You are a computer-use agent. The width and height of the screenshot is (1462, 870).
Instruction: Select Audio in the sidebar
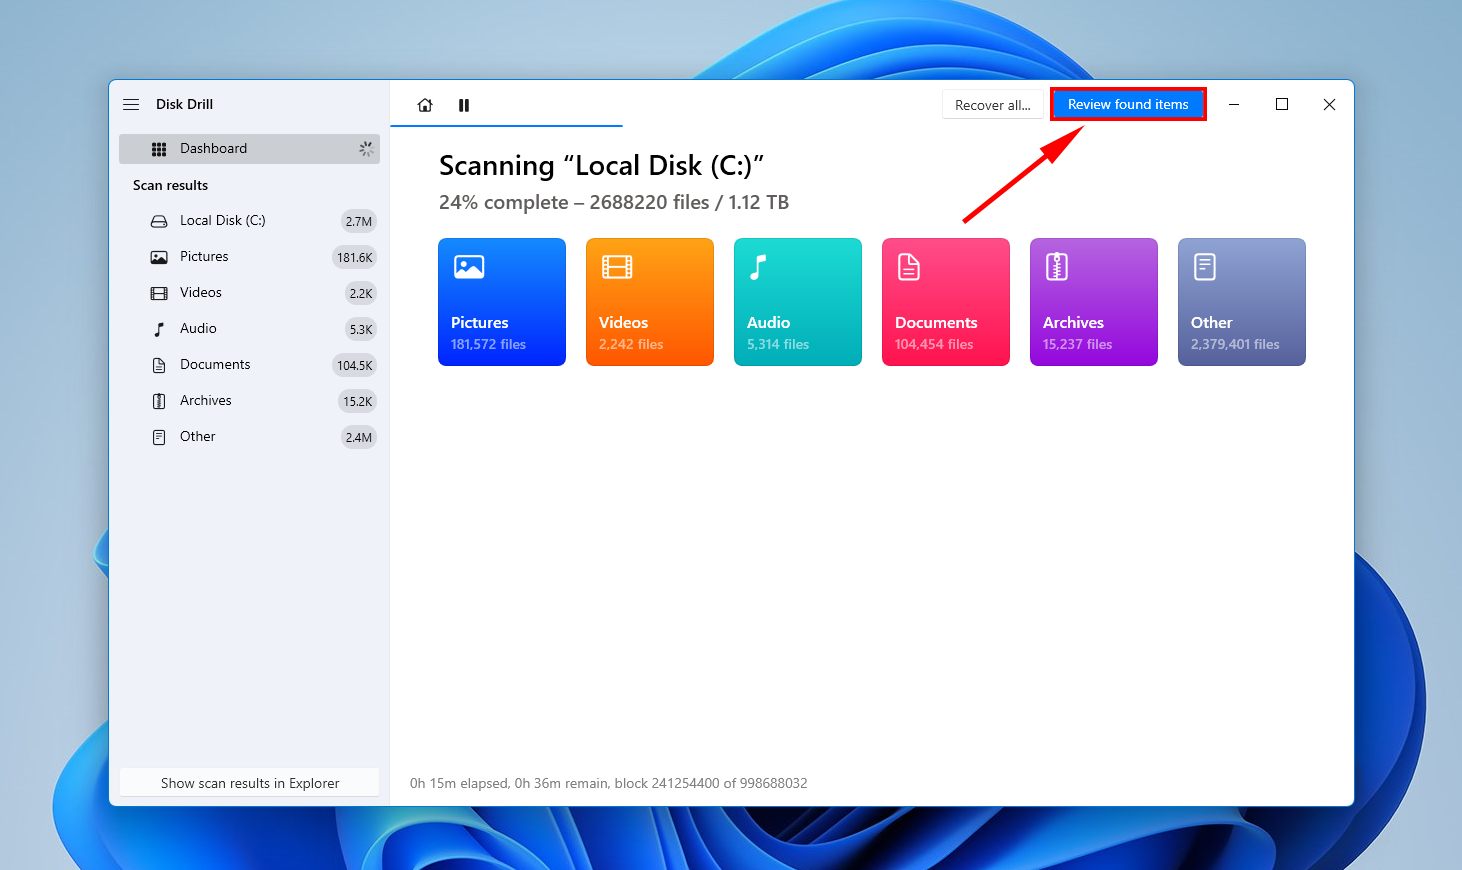tap(249, 329)
